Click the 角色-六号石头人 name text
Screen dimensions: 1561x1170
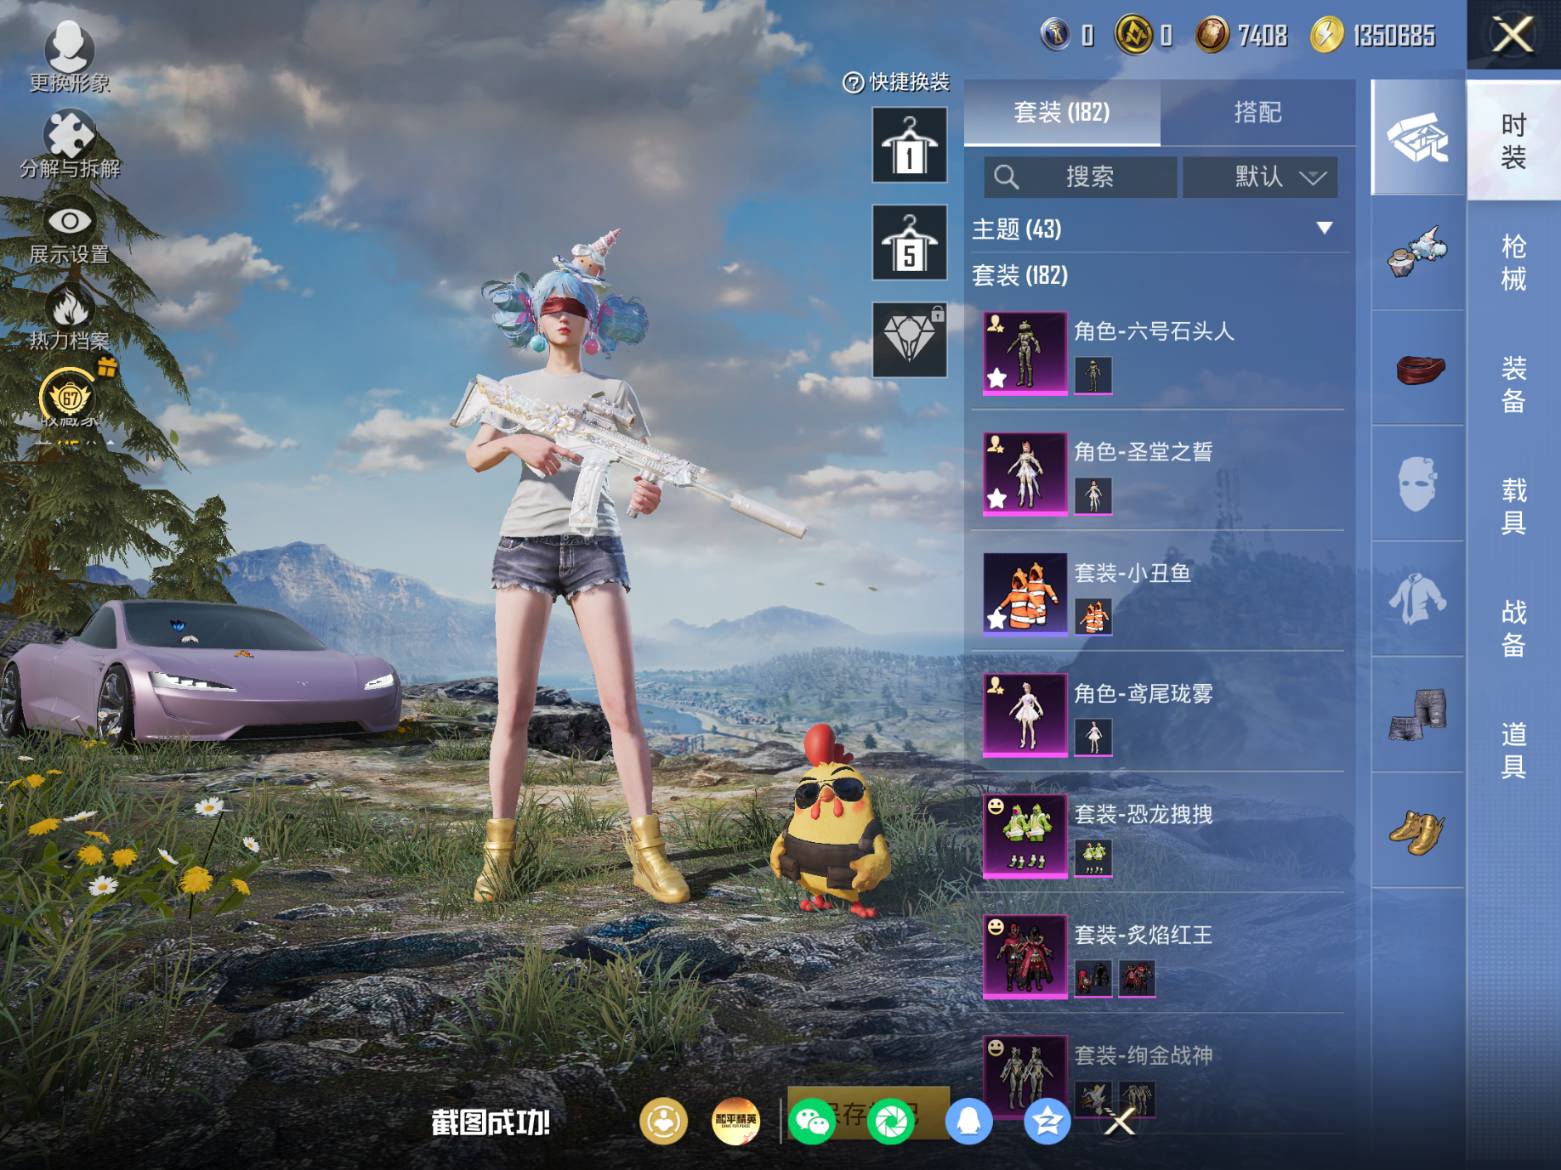point(1154,331)
